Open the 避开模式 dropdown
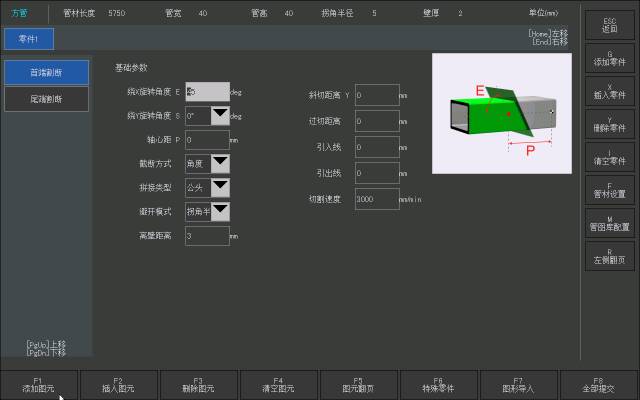This screenshot has height=400, width=640. coord(220,212)
